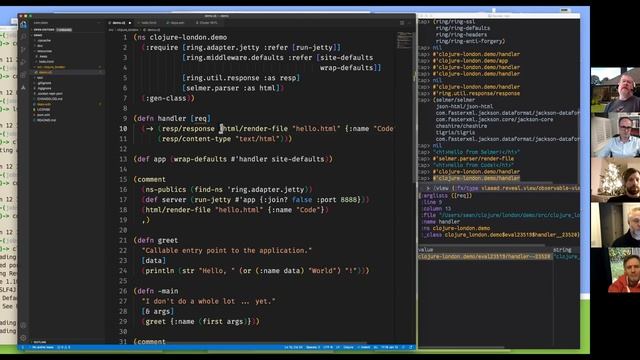The image size is (640, 360).
Task: Click the Clojure language mode in the status bar
Action: pos(348,347)
